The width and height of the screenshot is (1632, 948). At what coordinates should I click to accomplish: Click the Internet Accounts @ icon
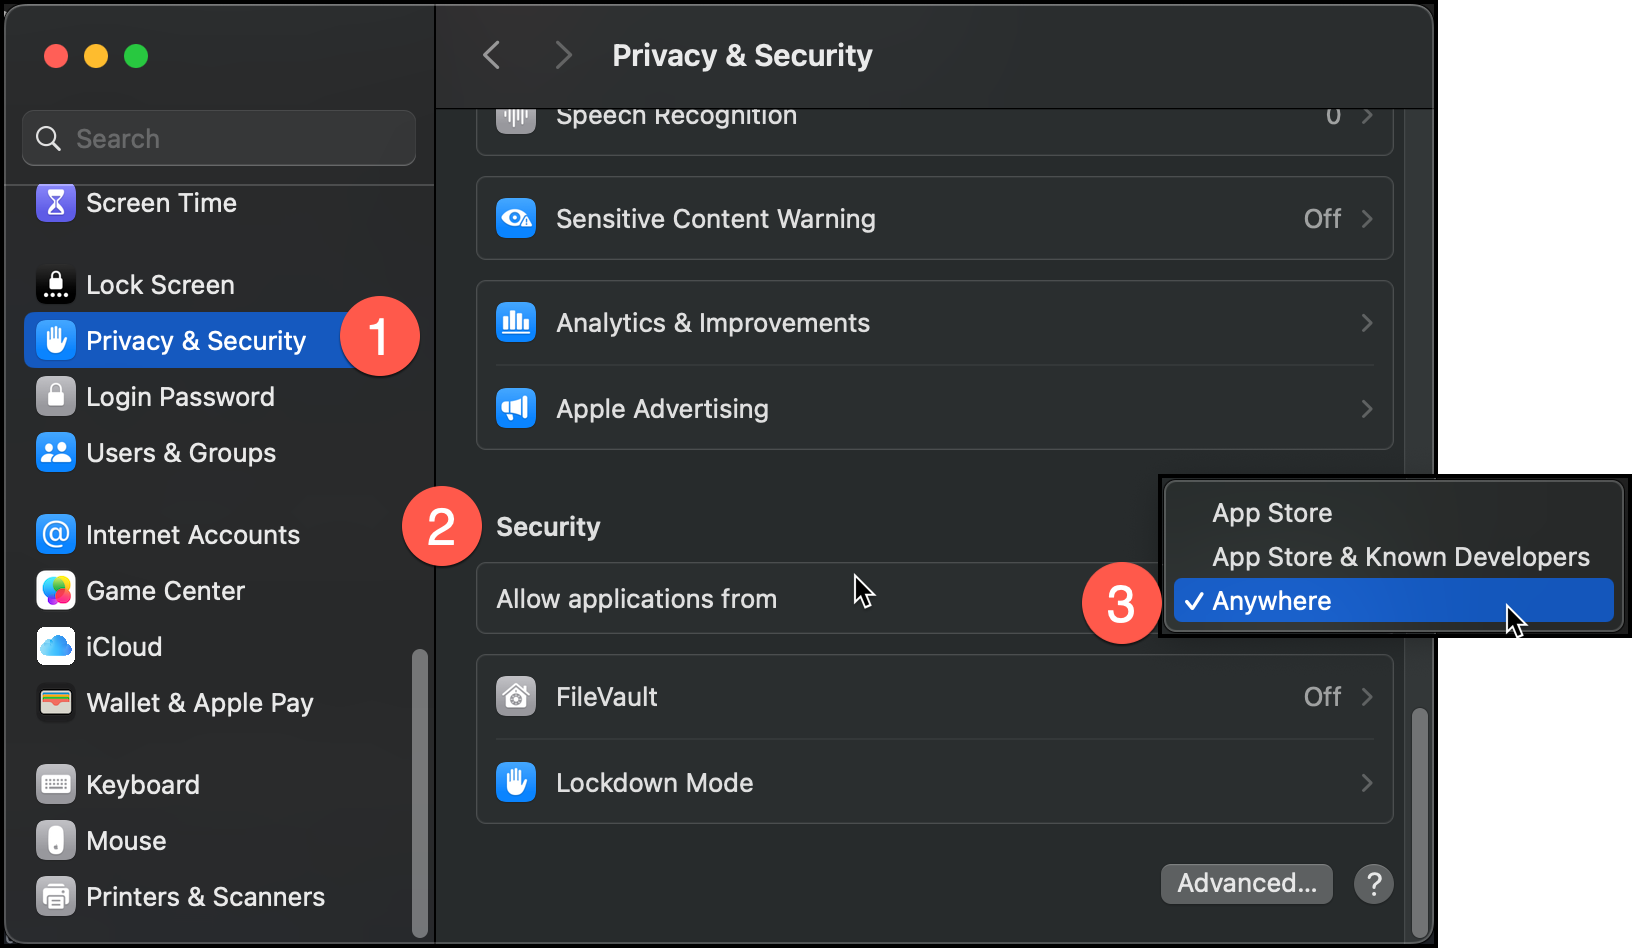56,535
